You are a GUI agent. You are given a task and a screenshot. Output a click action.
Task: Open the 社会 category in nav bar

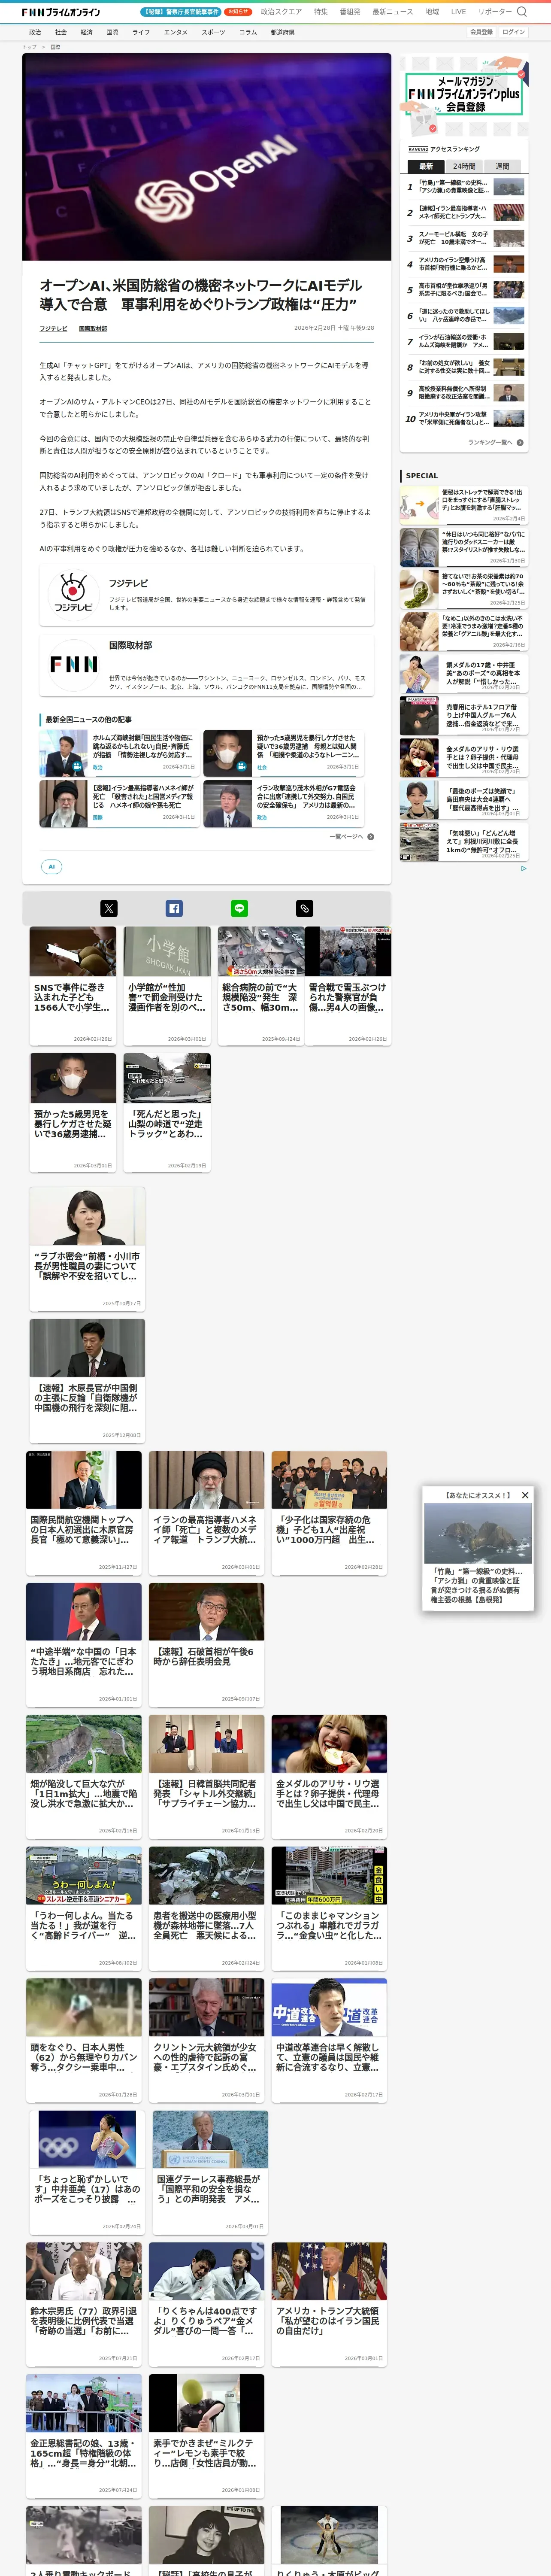coord(61,32)
